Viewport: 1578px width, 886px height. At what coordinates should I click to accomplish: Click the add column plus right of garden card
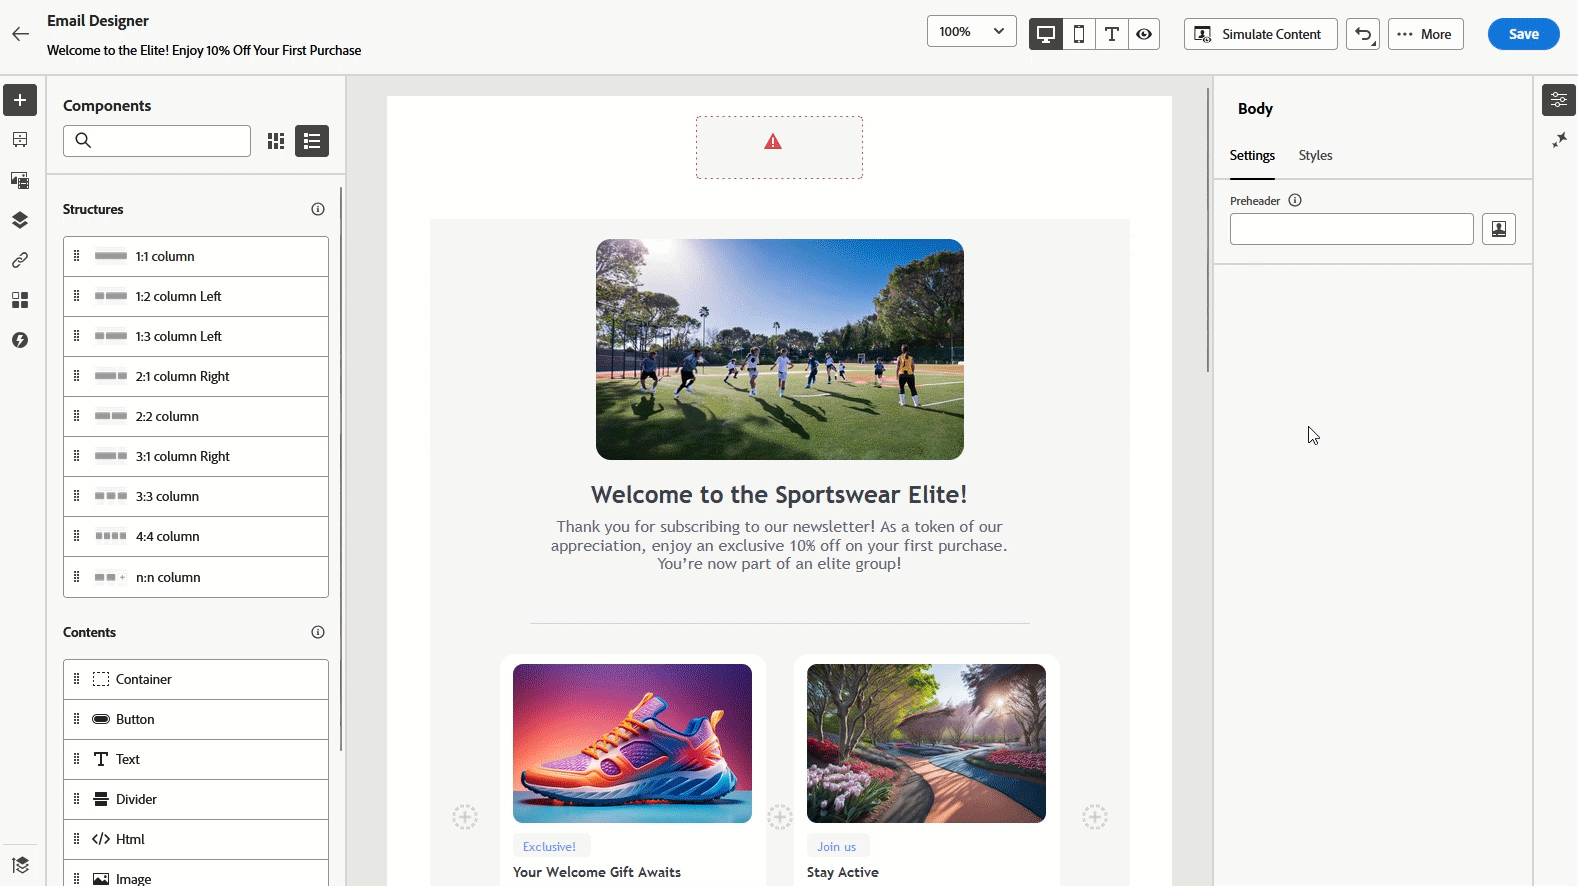pyautogui.click(x=1095, y=817)
